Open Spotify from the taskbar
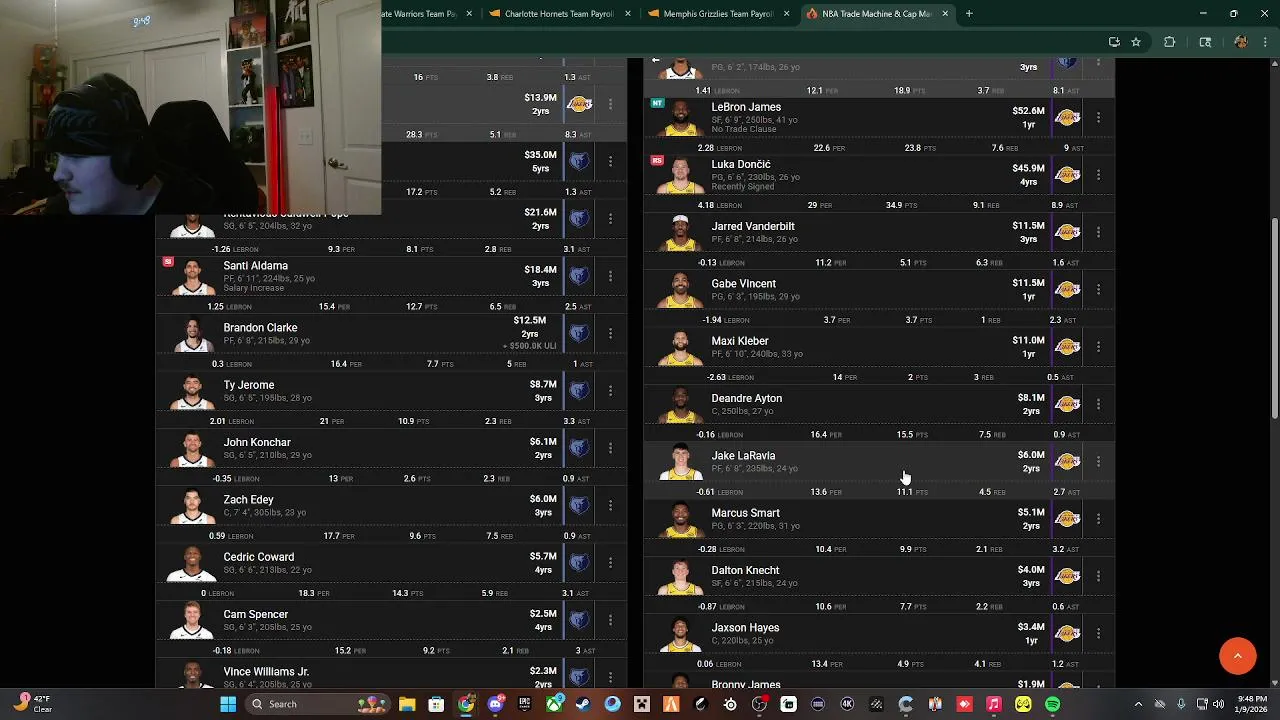Viewport: 1280px width, 720px height. click(1053, 704)
